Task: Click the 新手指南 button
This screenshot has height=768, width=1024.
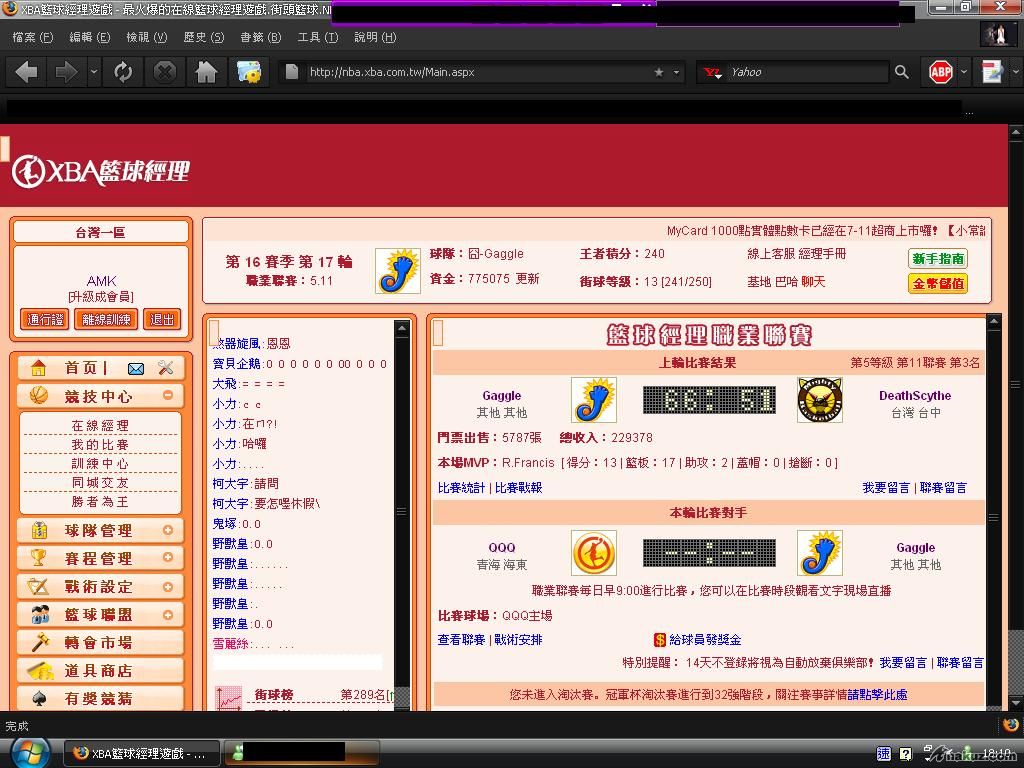Action: pos(937,259)
